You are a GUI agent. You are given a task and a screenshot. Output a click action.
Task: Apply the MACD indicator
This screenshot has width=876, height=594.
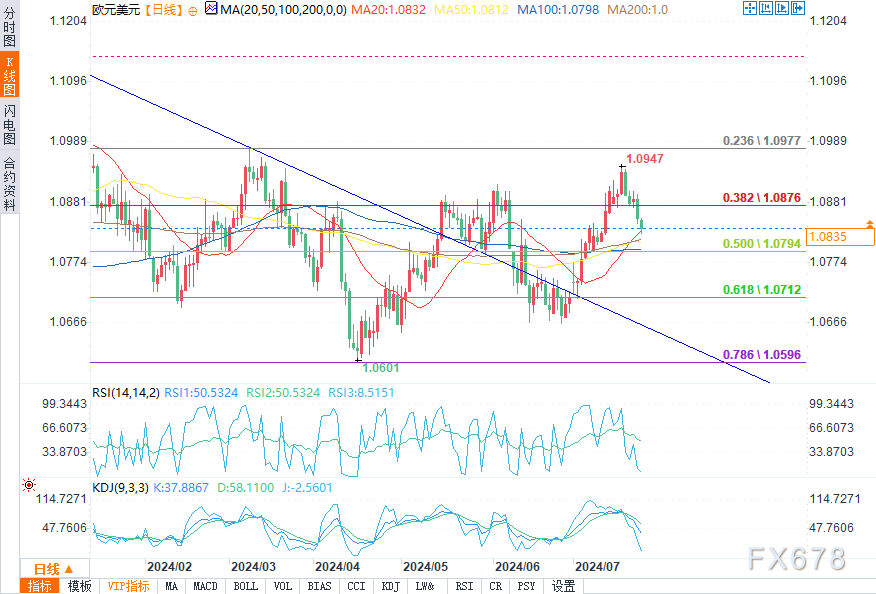click(205, 586)
